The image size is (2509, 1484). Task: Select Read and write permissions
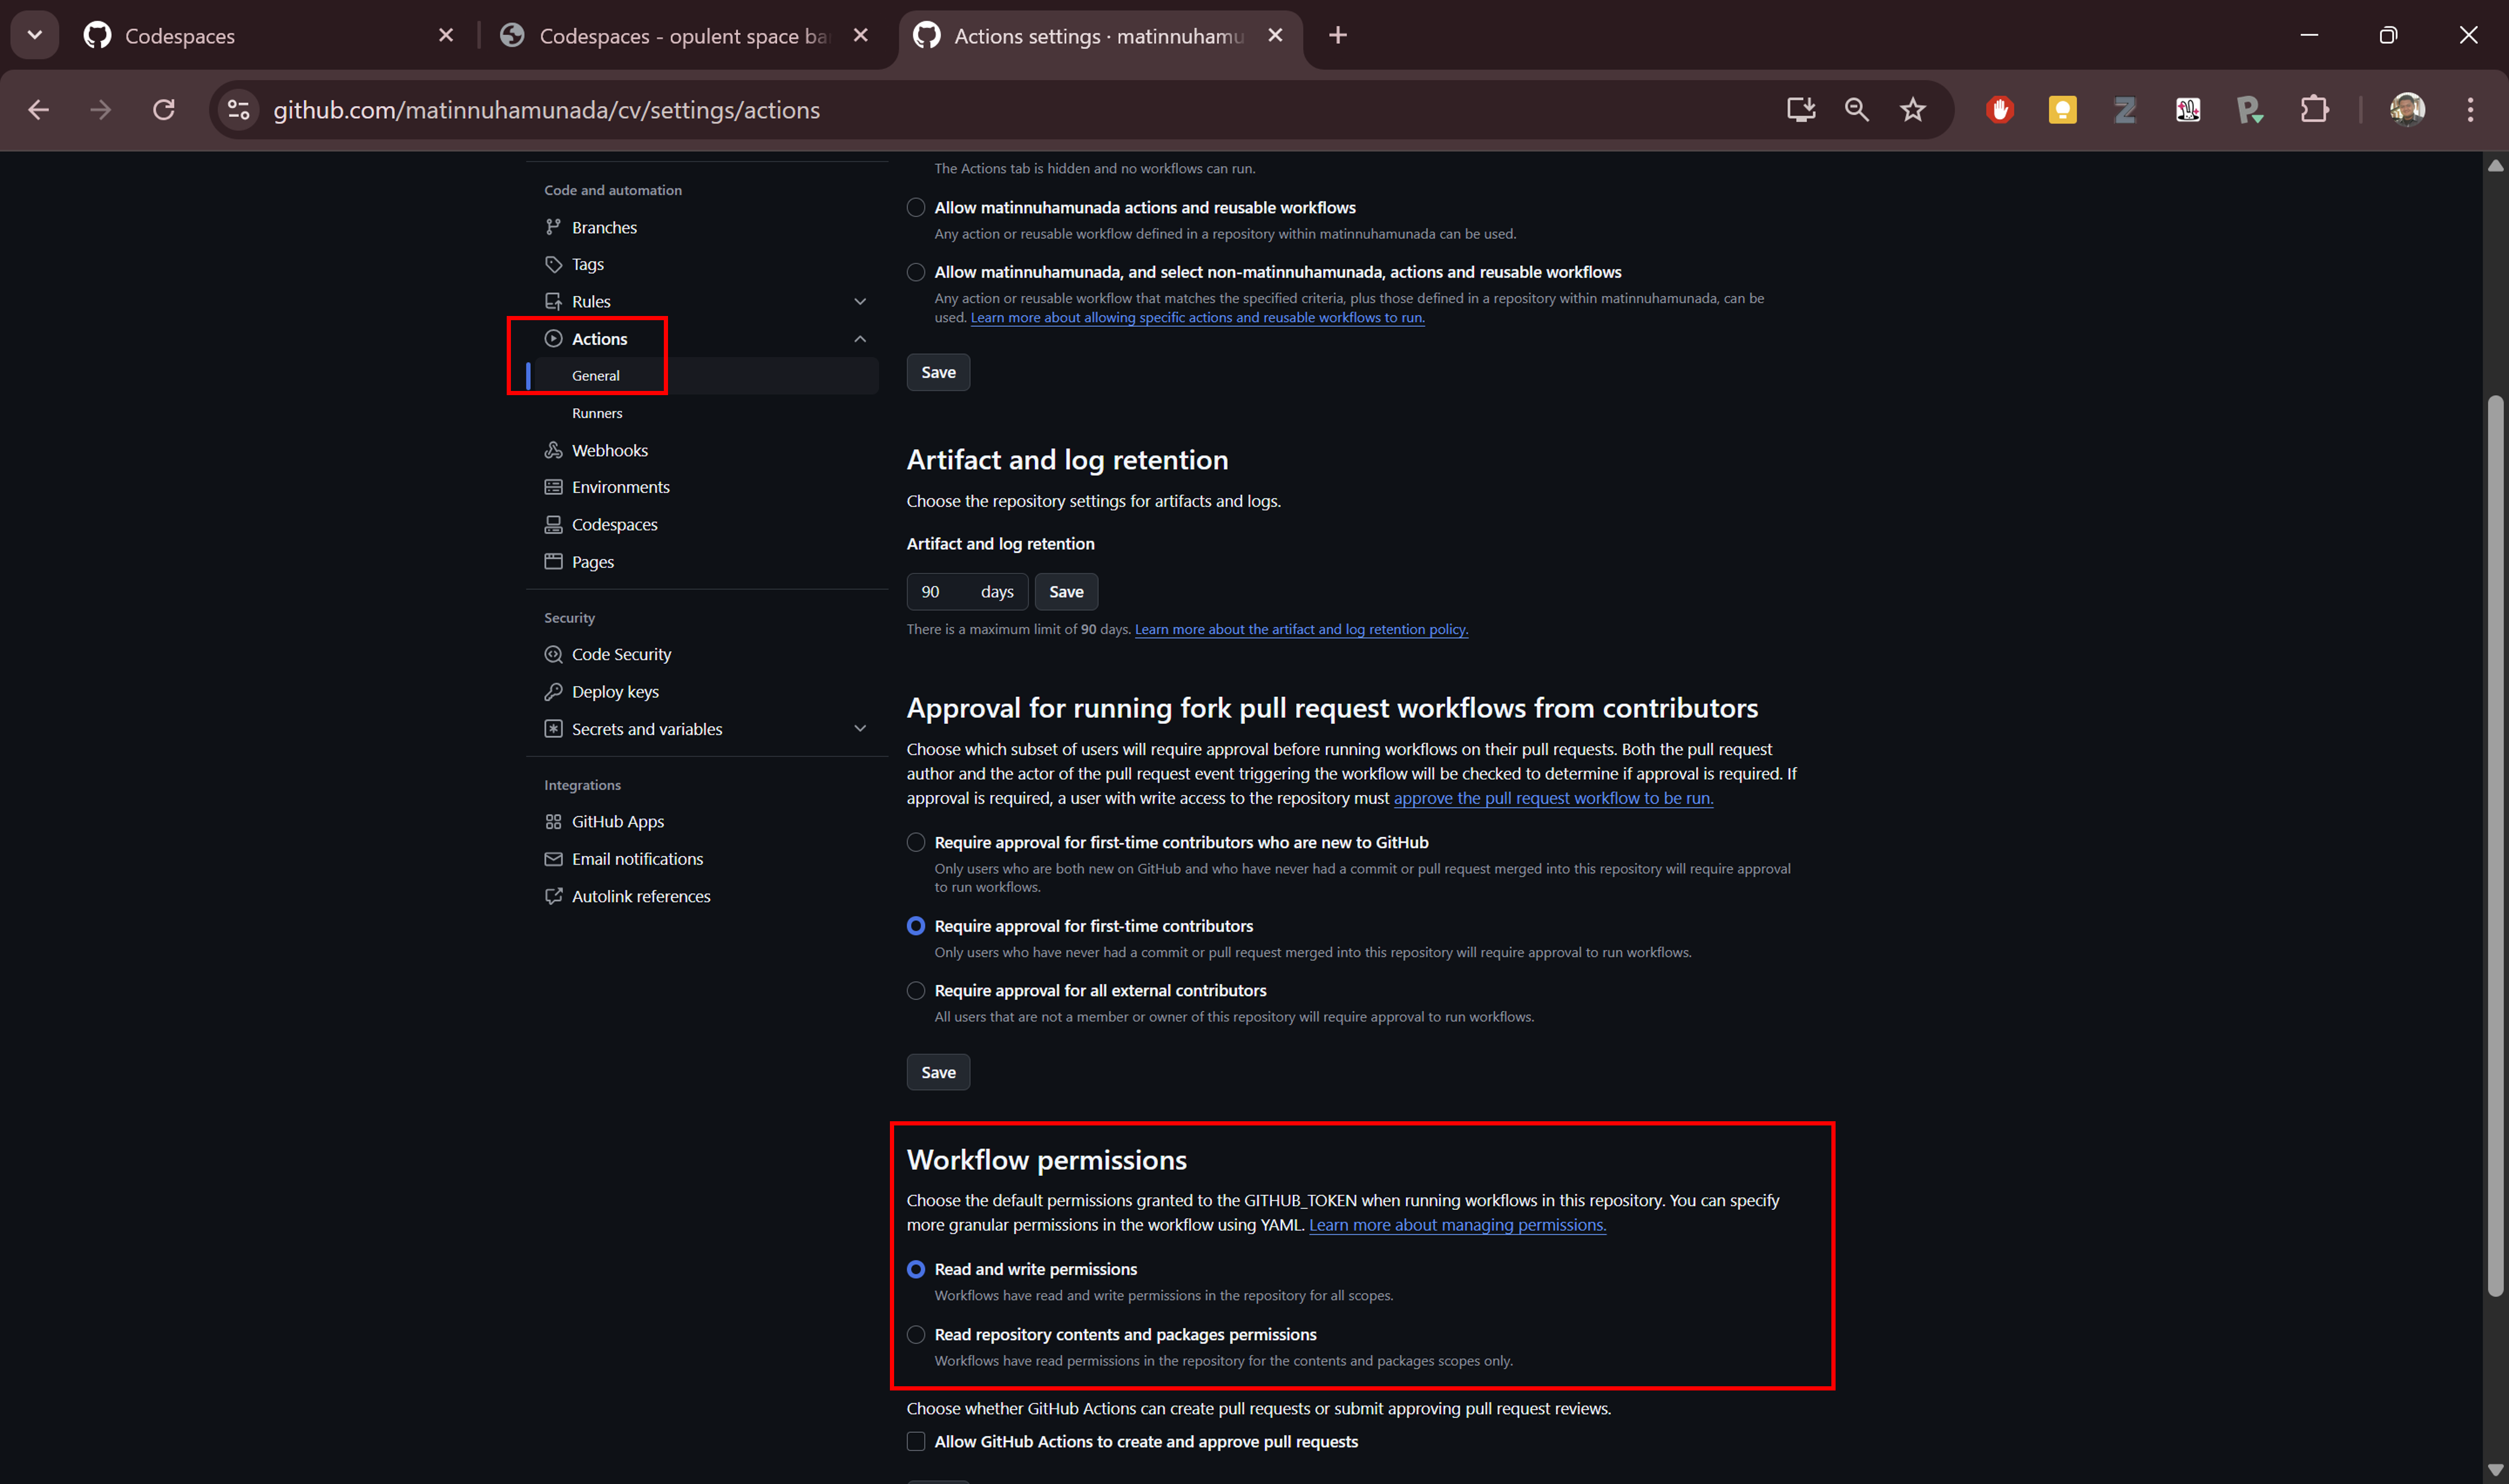pos(915,1269)
